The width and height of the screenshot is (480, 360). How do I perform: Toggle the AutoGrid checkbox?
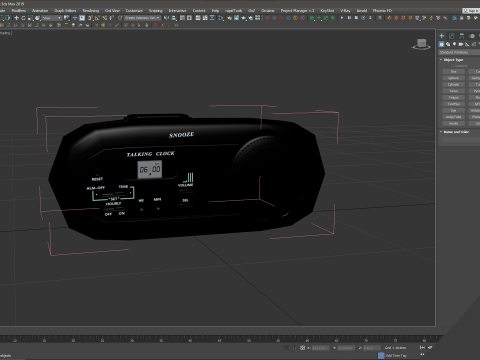point(452,66)
